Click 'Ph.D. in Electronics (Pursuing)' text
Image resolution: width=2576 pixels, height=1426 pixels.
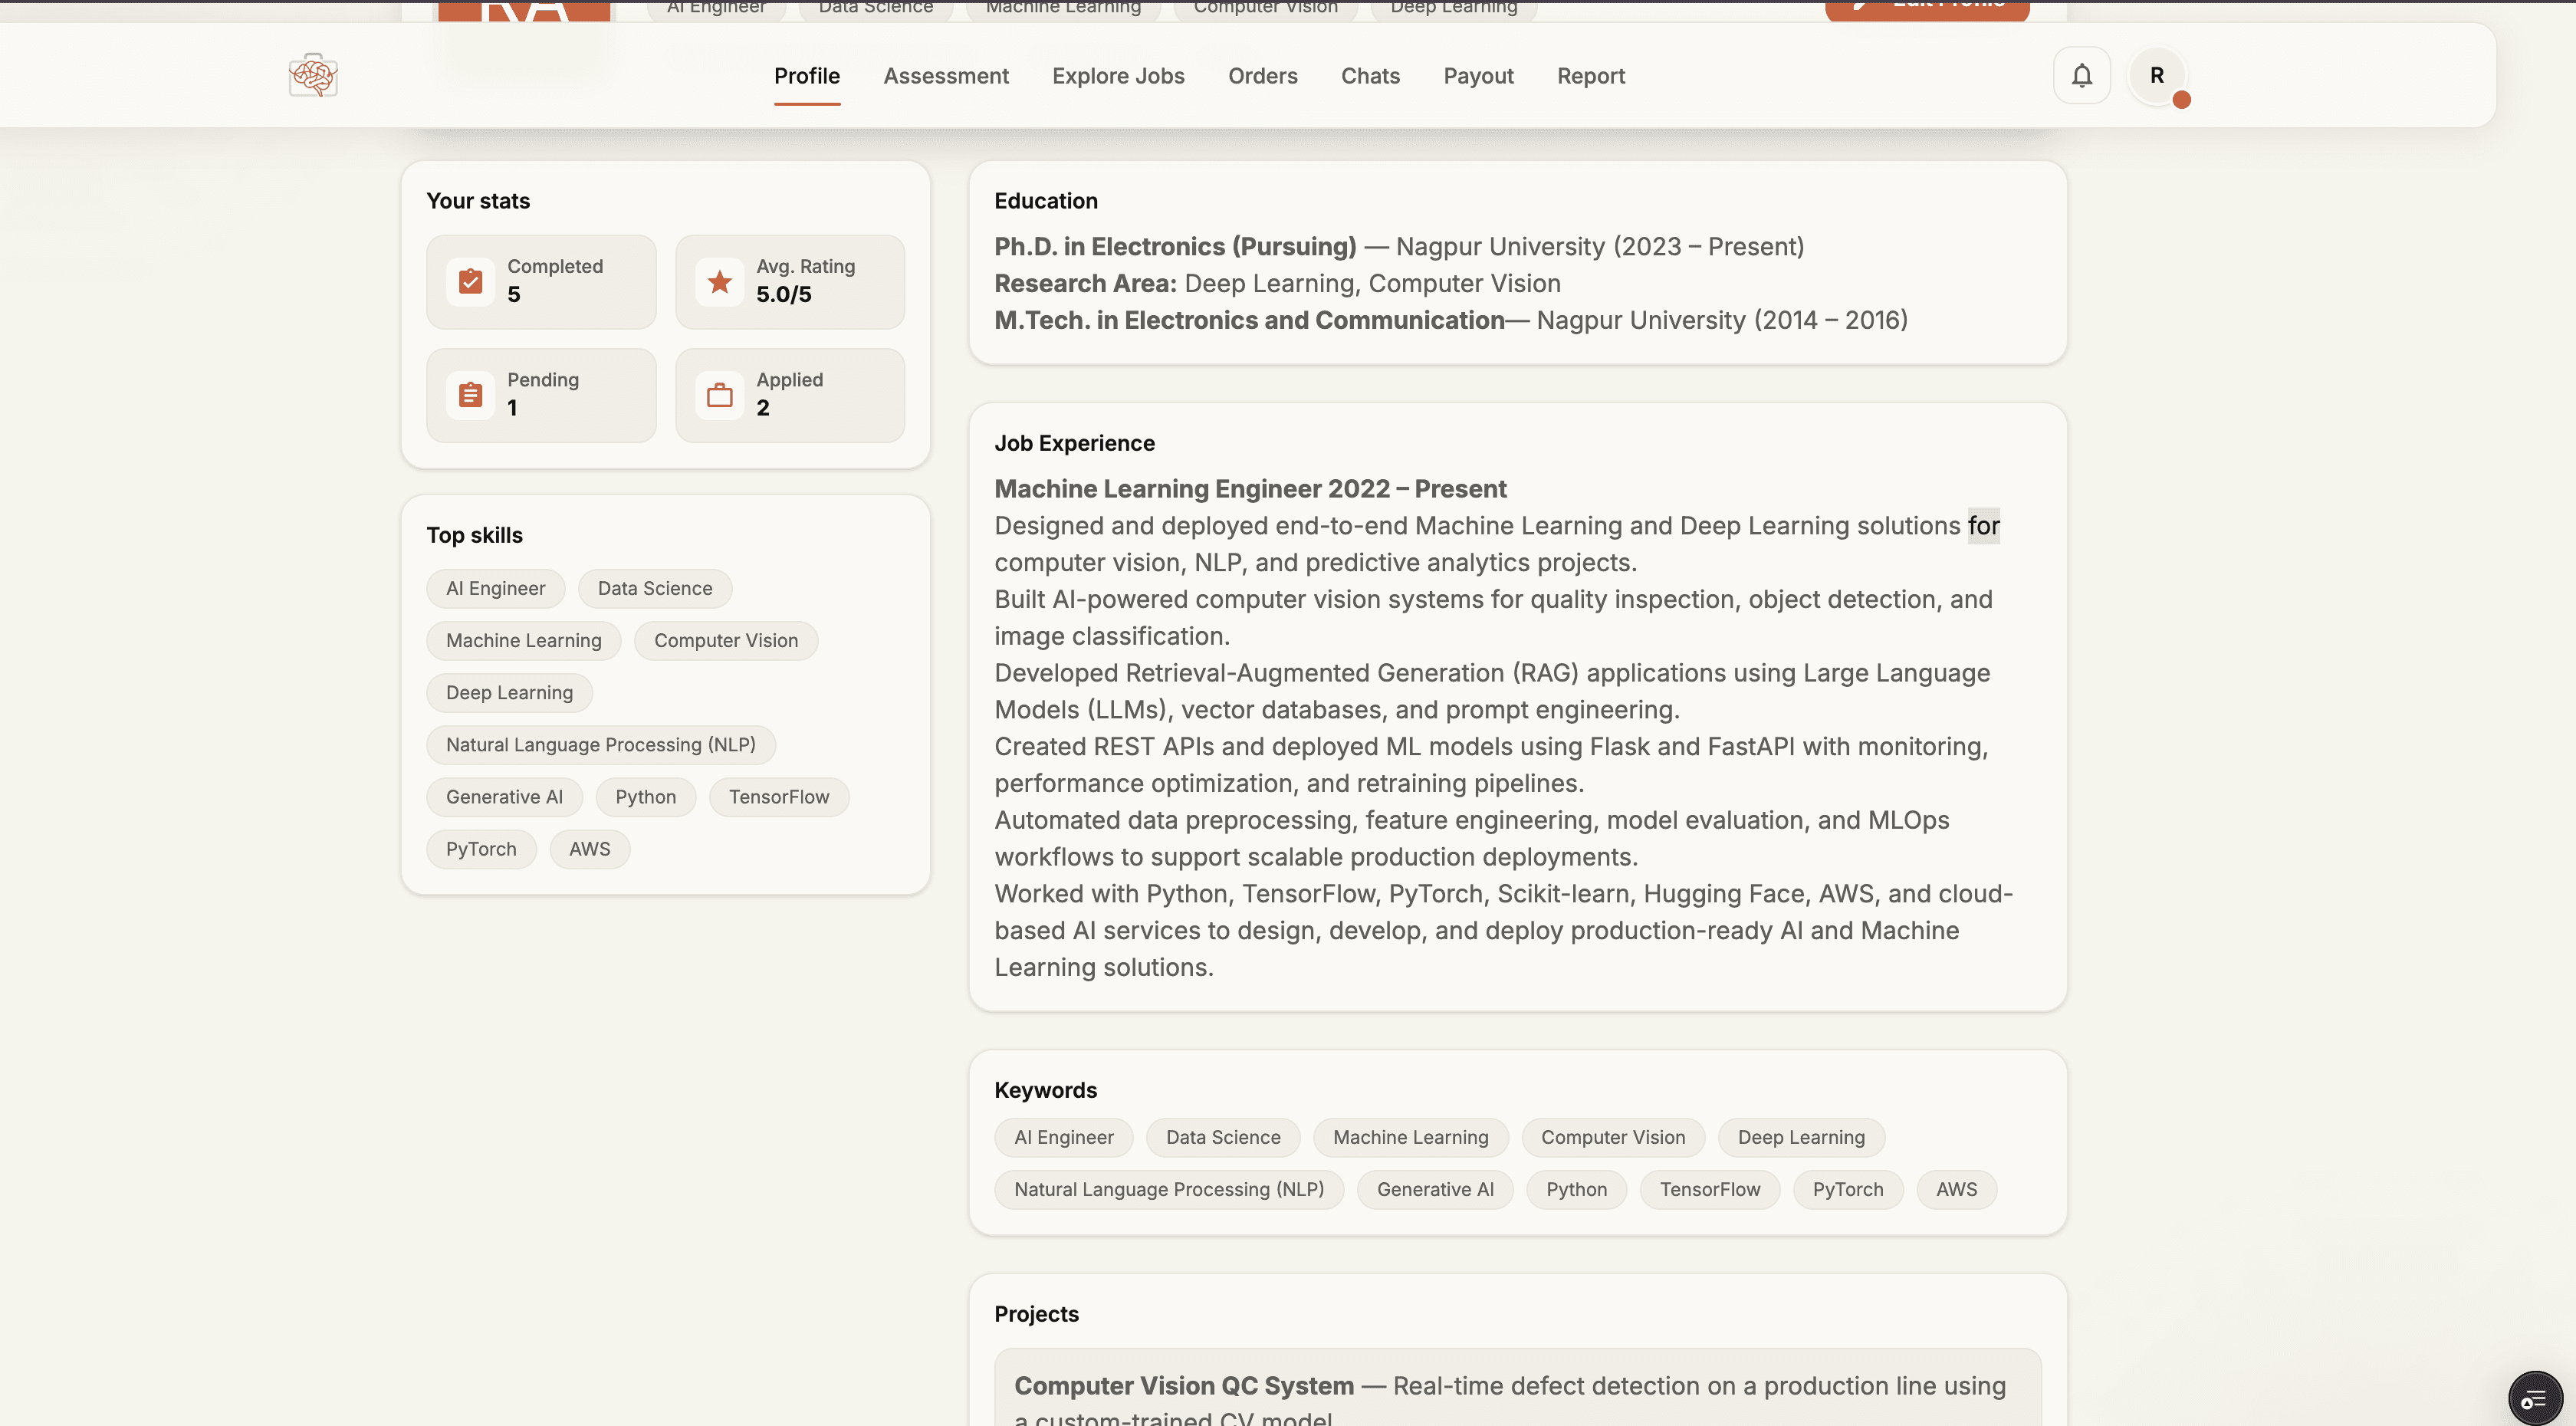point(1175,247)
